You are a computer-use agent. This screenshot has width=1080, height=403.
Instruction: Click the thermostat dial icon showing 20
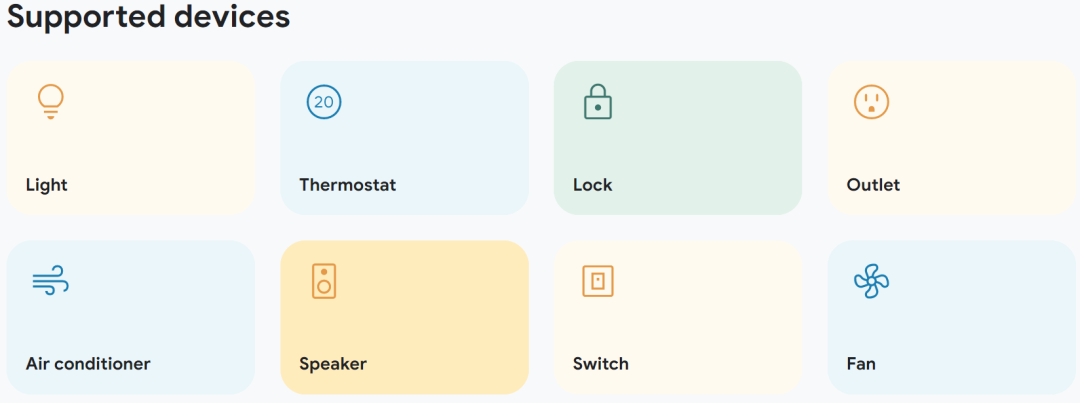[324, 102]
